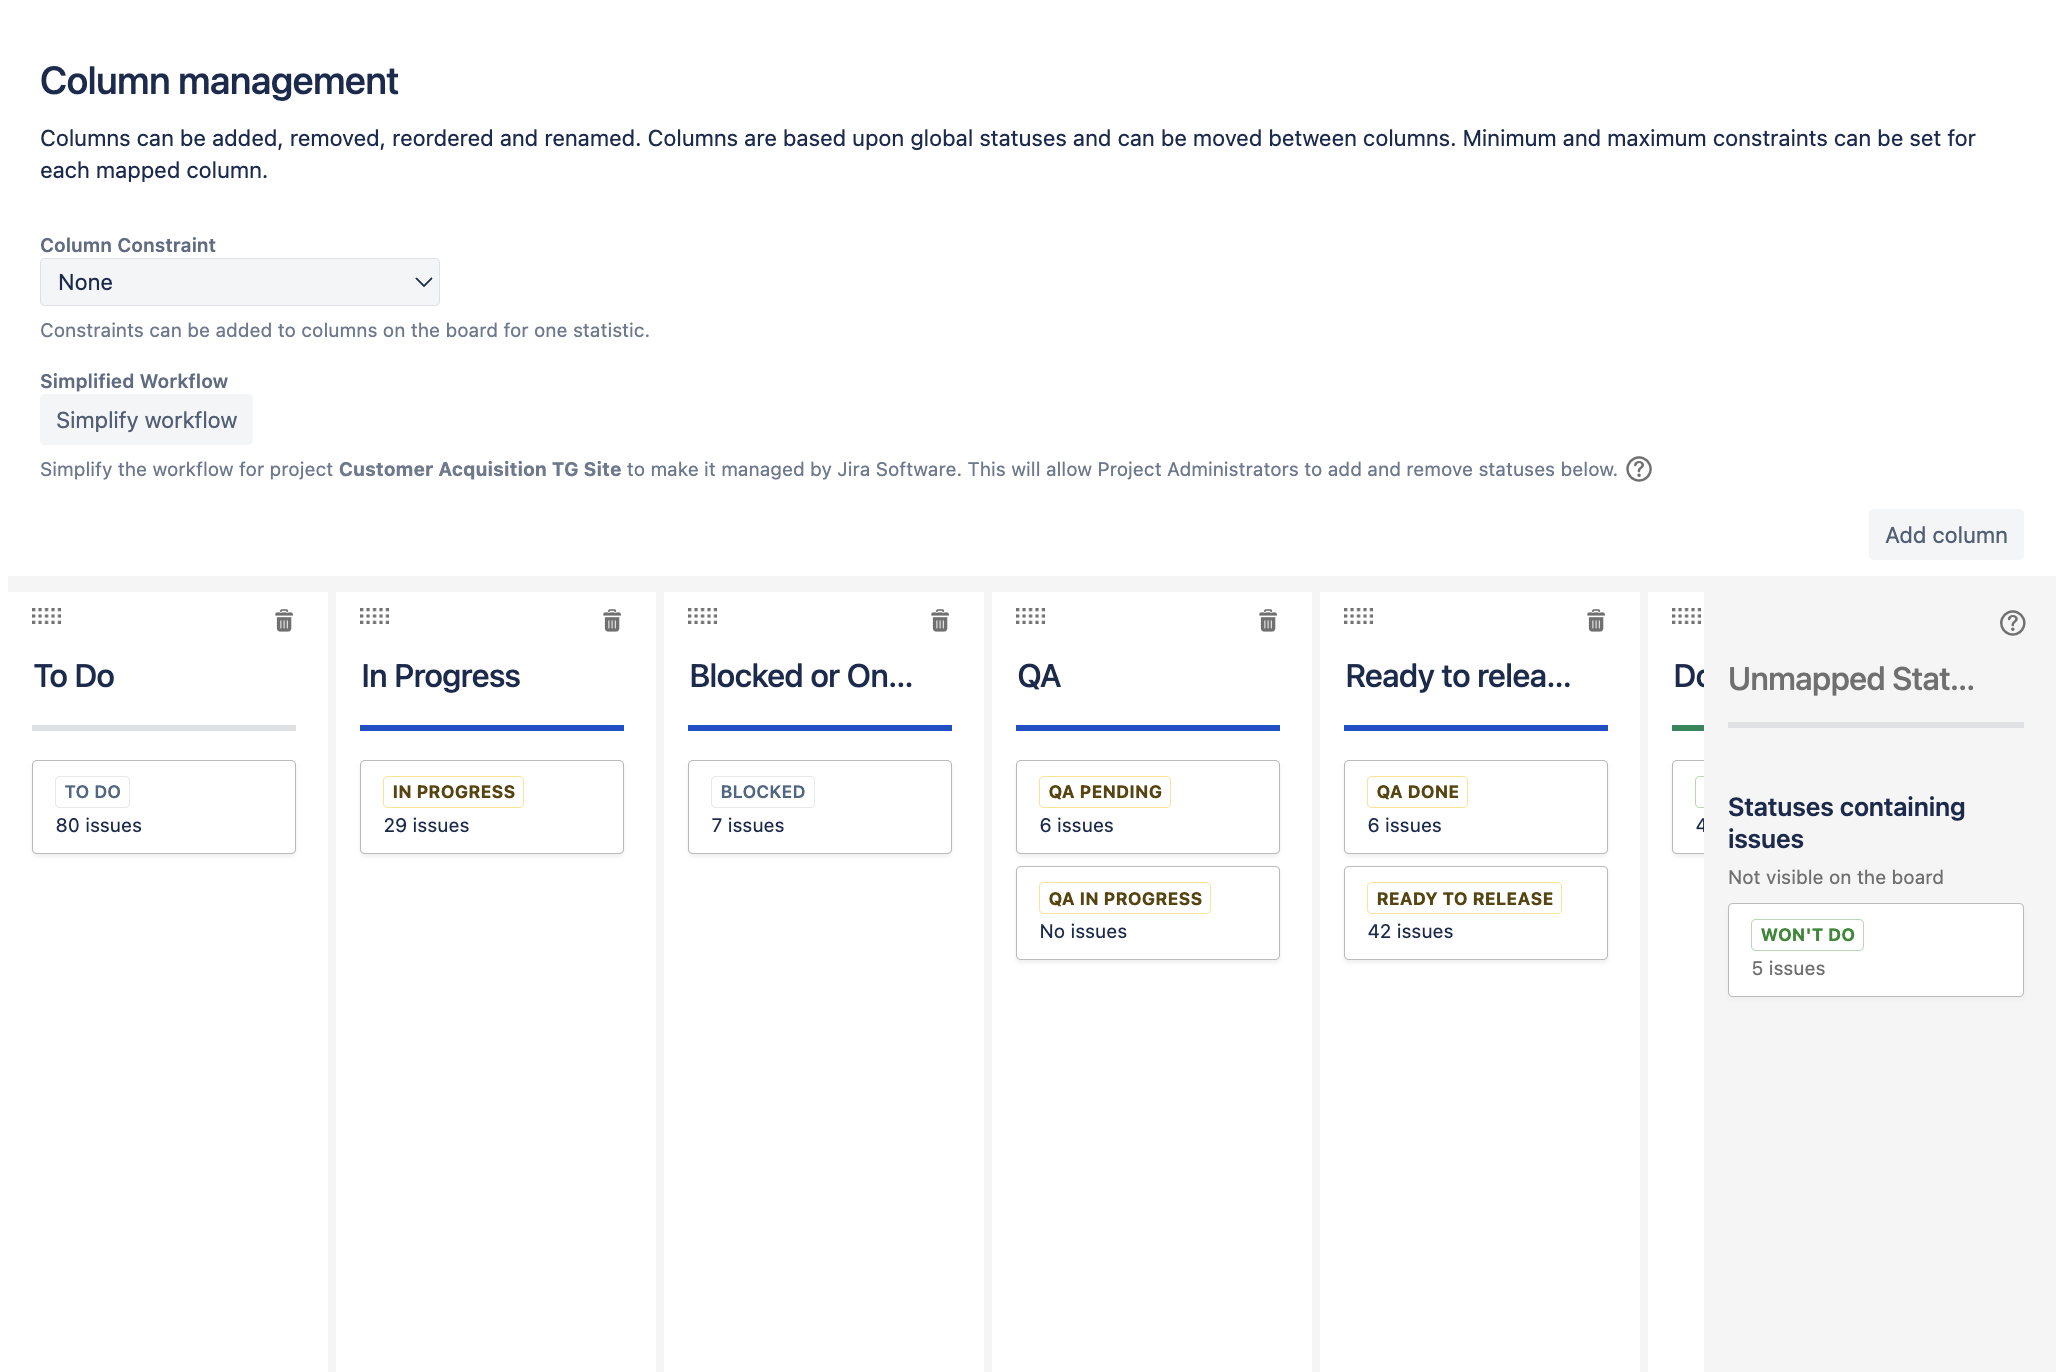Image resolution: width=2072 pixels, height=1372 pixels.
Task: Click the In Progress column title
Action: tap(440, 677)
